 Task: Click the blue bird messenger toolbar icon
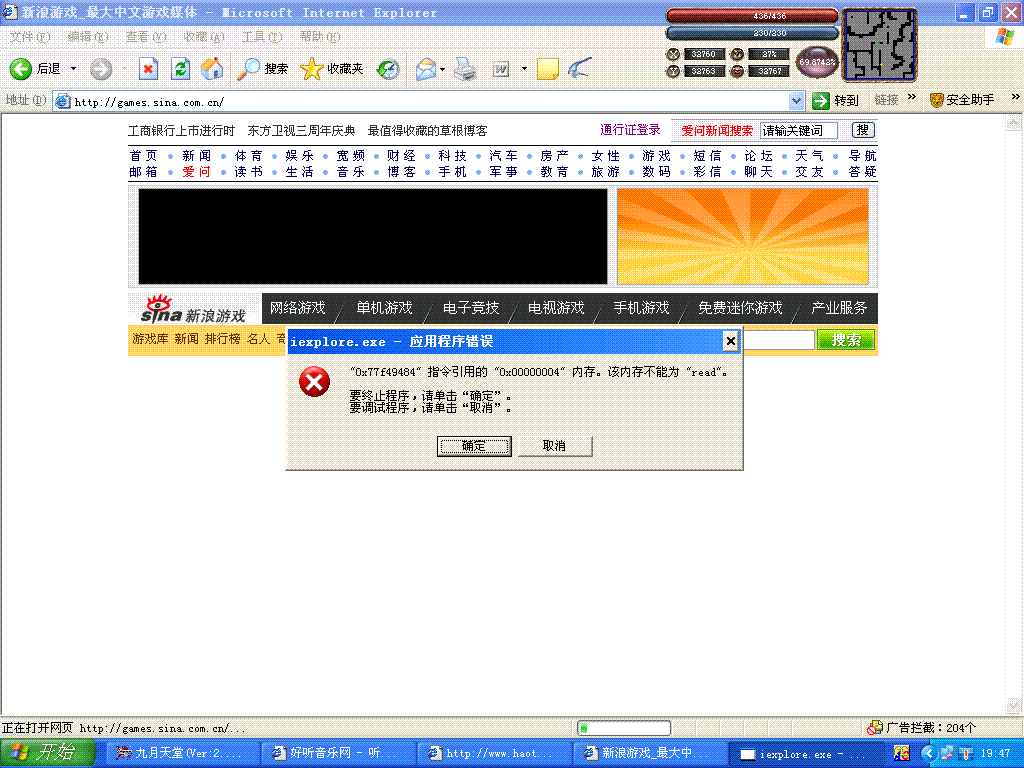tap(579, 68)
